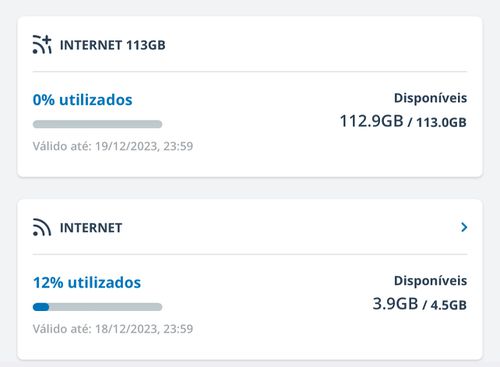Click Disponíveis label in INTERNET card
Viewport: 500px width, 367px height.
click(430, 281)
